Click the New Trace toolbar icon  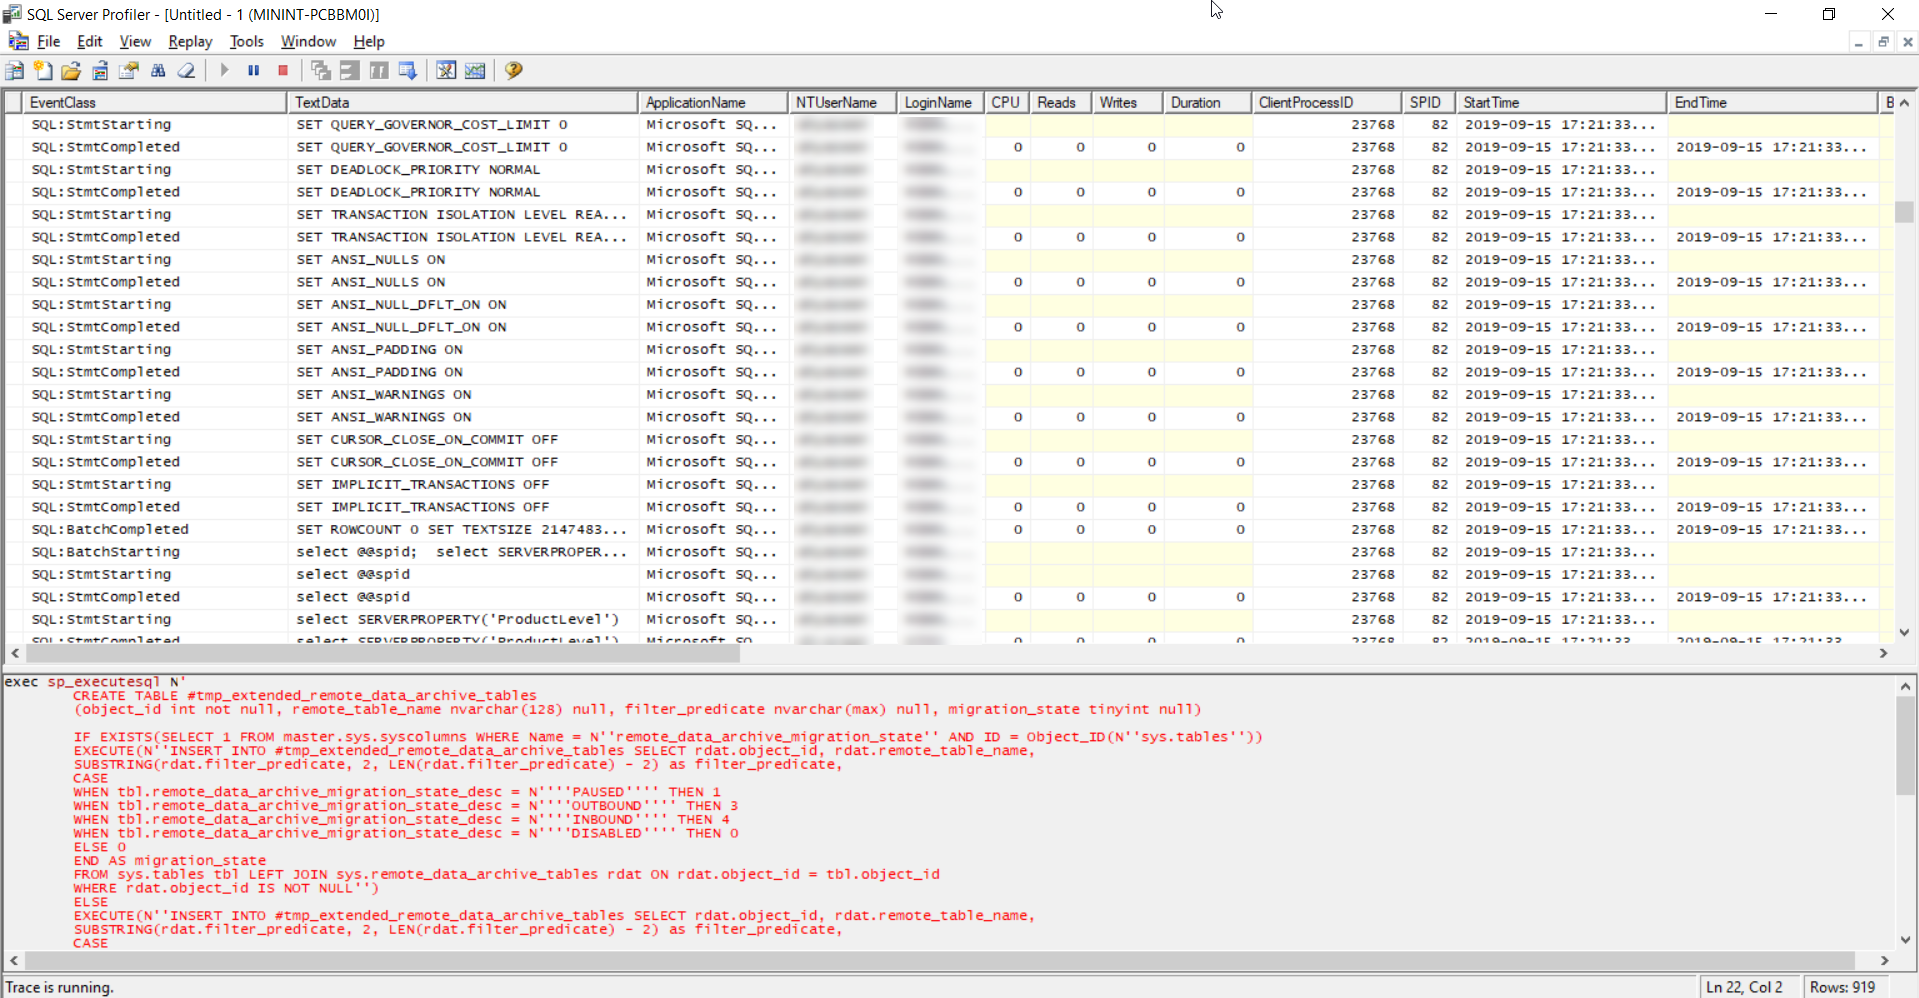click(14, 70)
